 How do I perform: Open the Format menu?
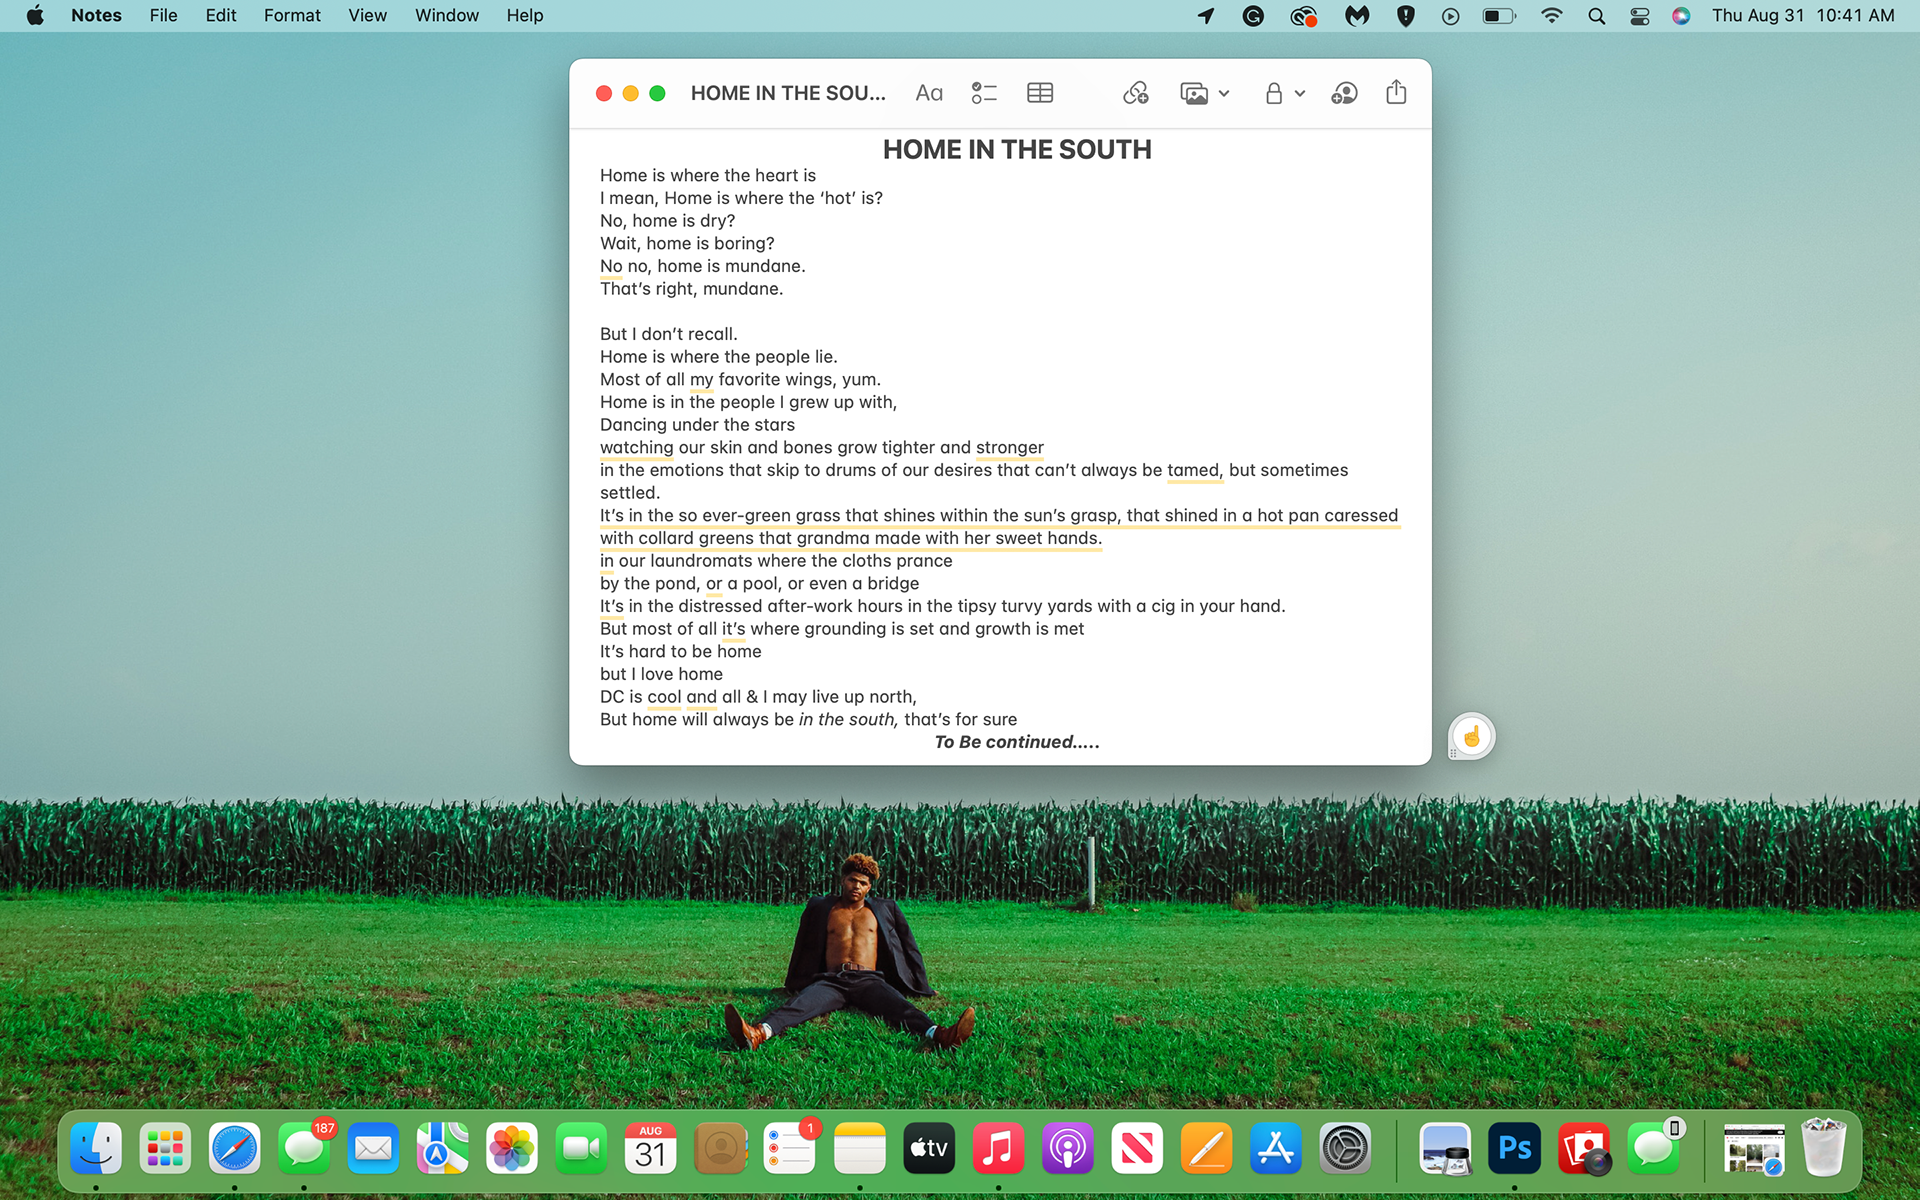[x=292, y=16]
